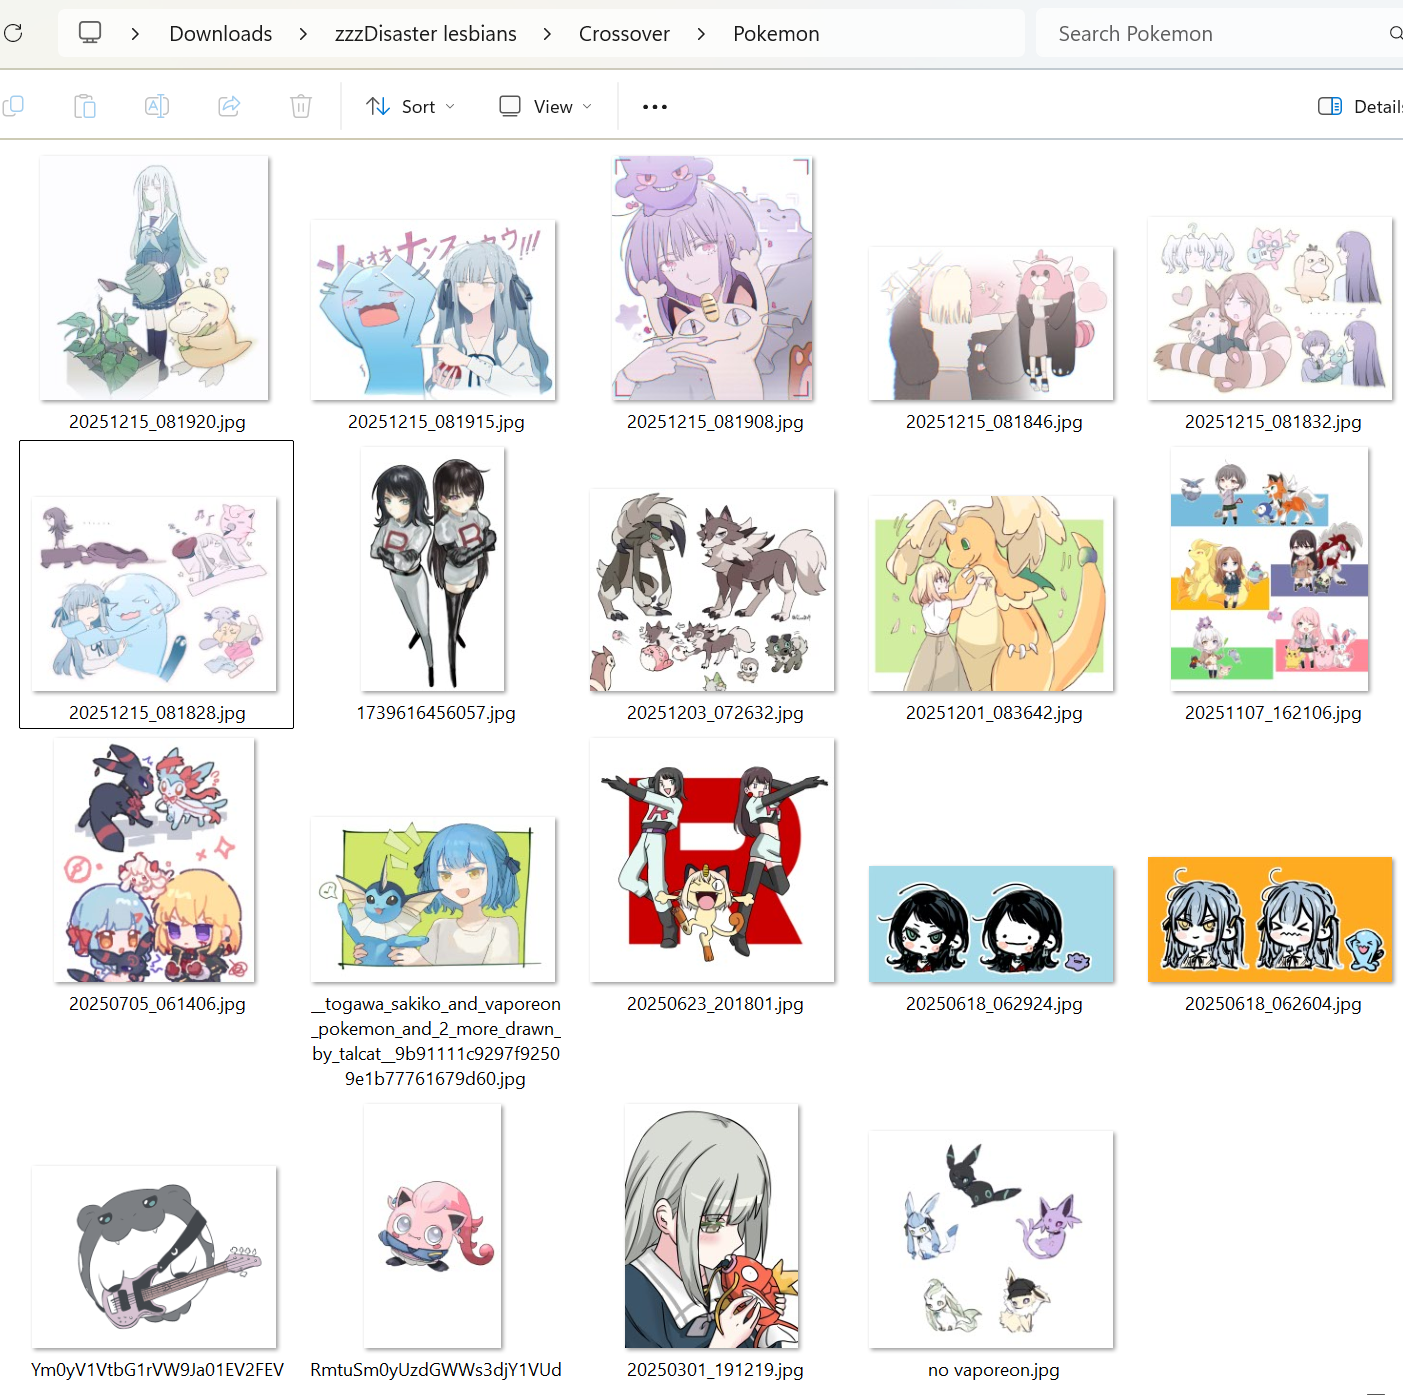Click the file name no vaporeon.jpg
The image size is (1403, 1395).
point(994,1370)
